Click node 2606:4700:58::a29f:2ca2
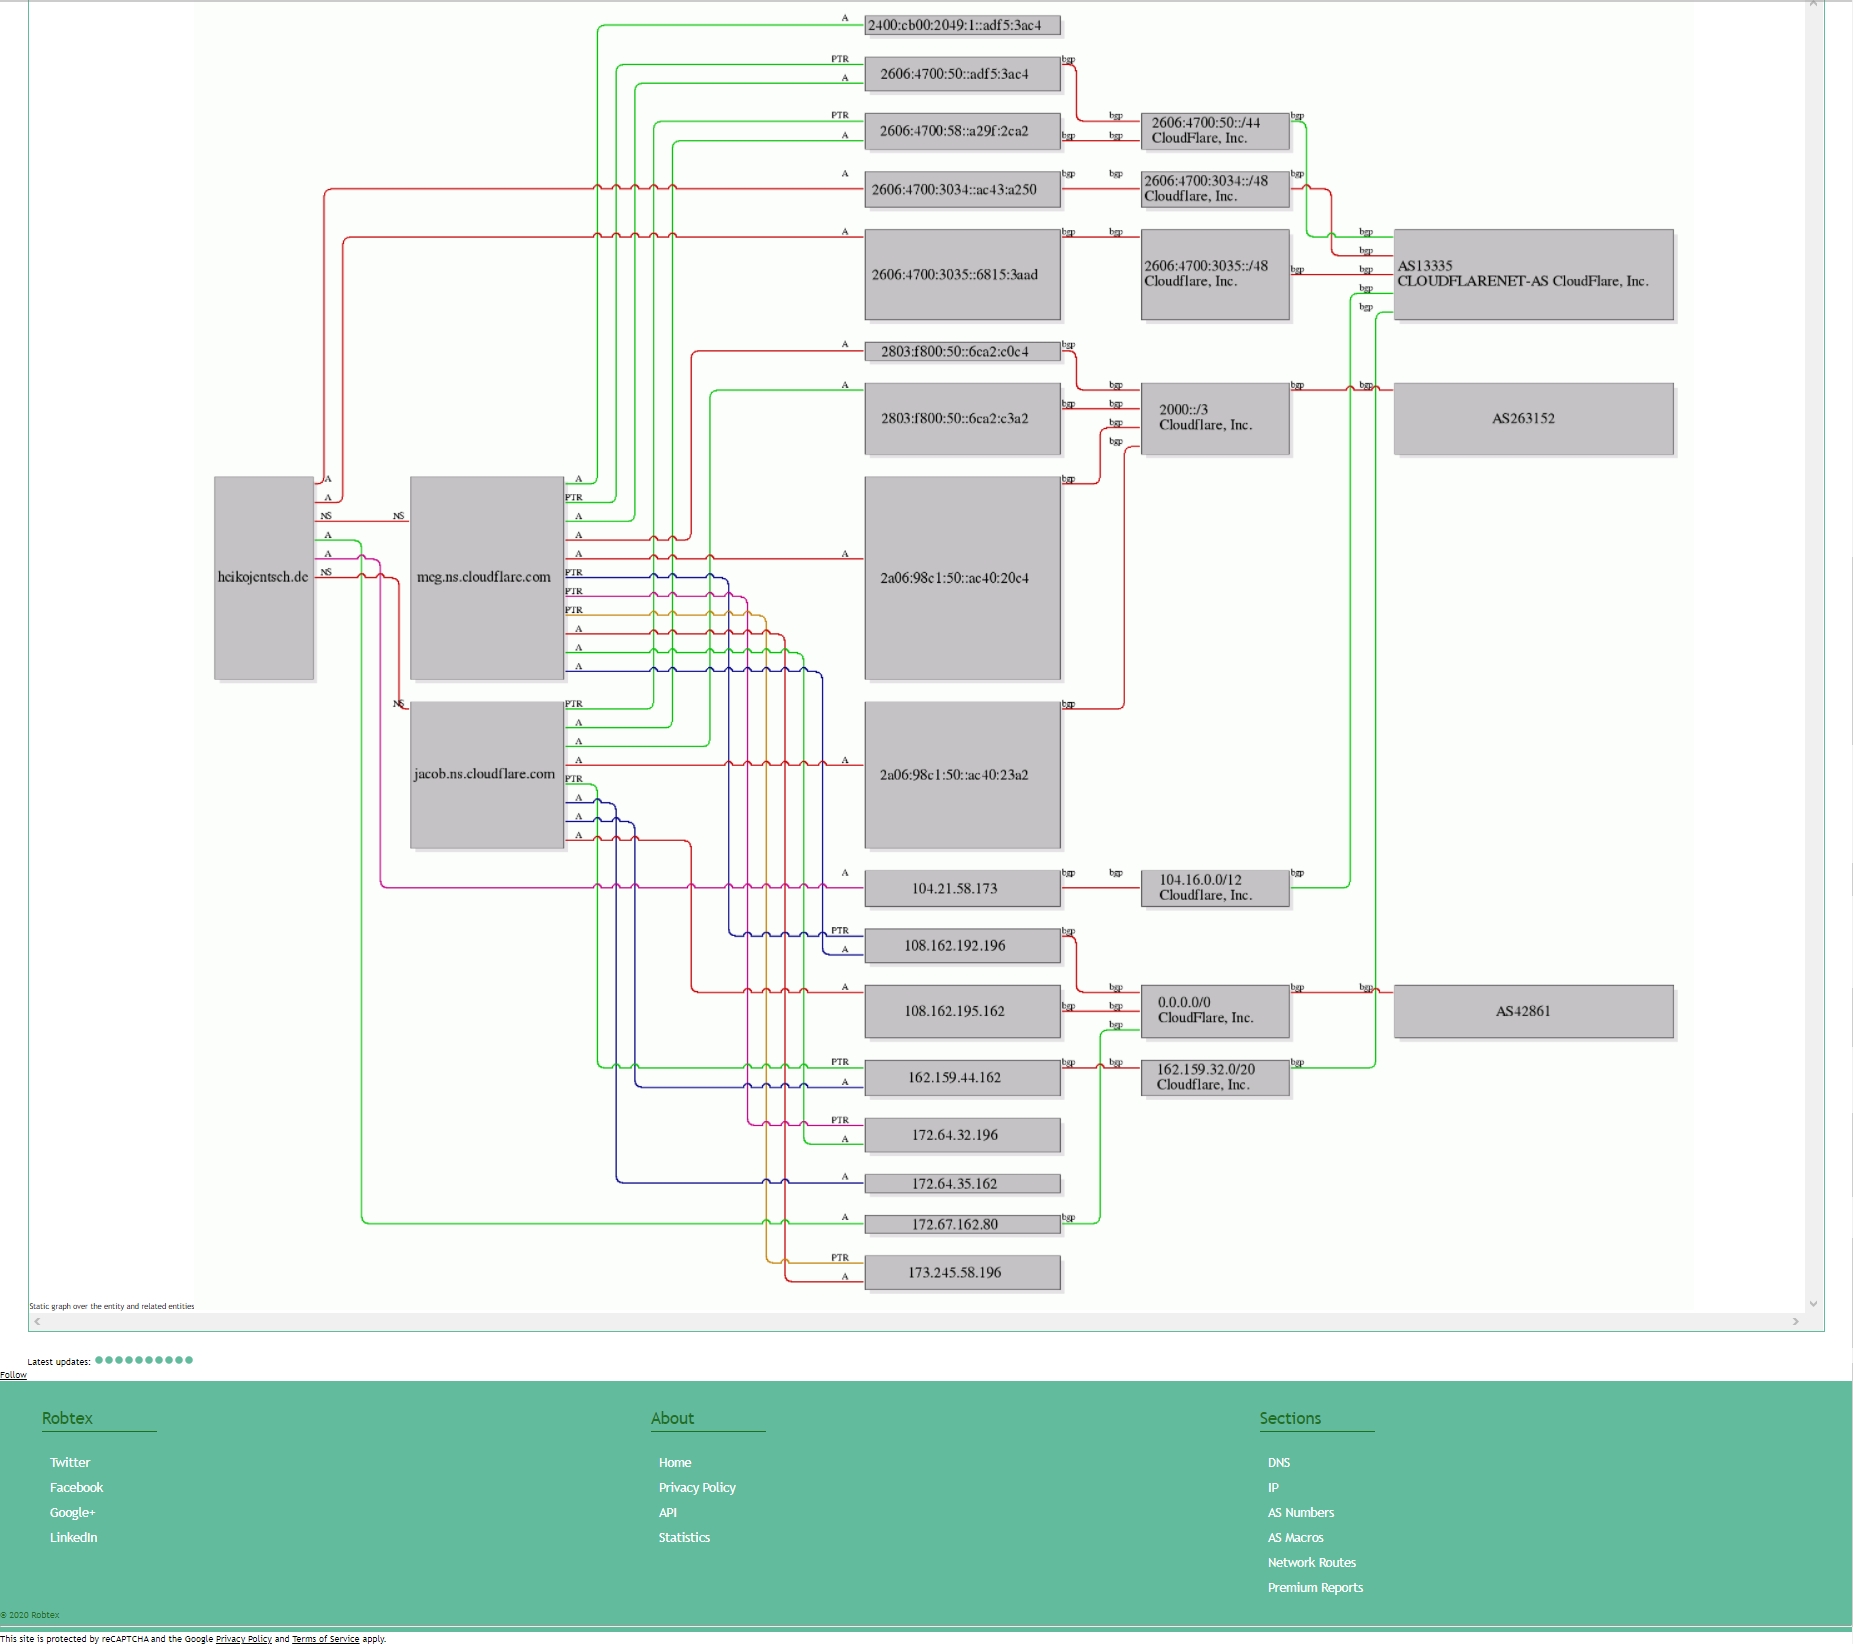1853x1644 pixels. click(x=962, y=131)
